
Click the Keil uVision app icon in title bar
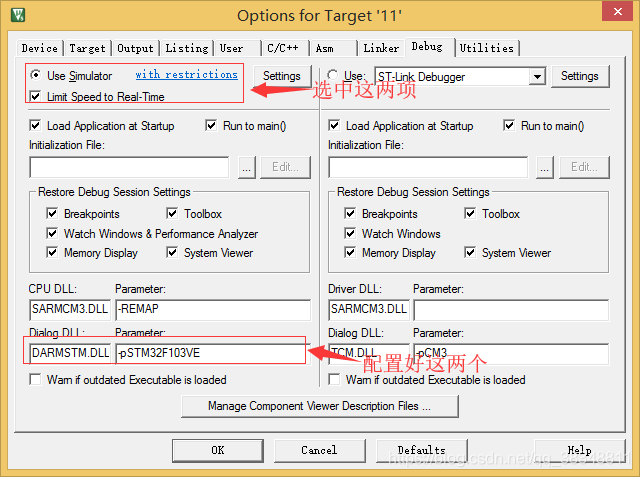[18, 15]
